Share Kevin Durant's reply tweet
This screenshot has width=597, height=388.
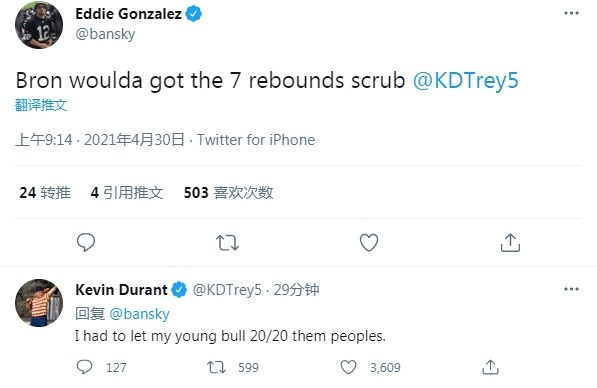click(x=490, y=367)
